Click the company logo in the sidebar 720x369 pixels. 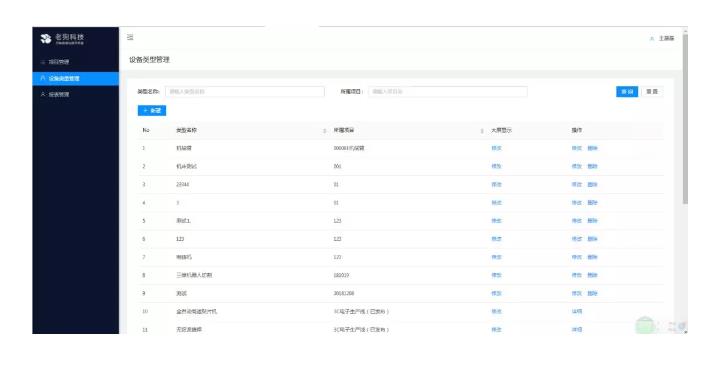pyautogui.click(x=62, y=39)
